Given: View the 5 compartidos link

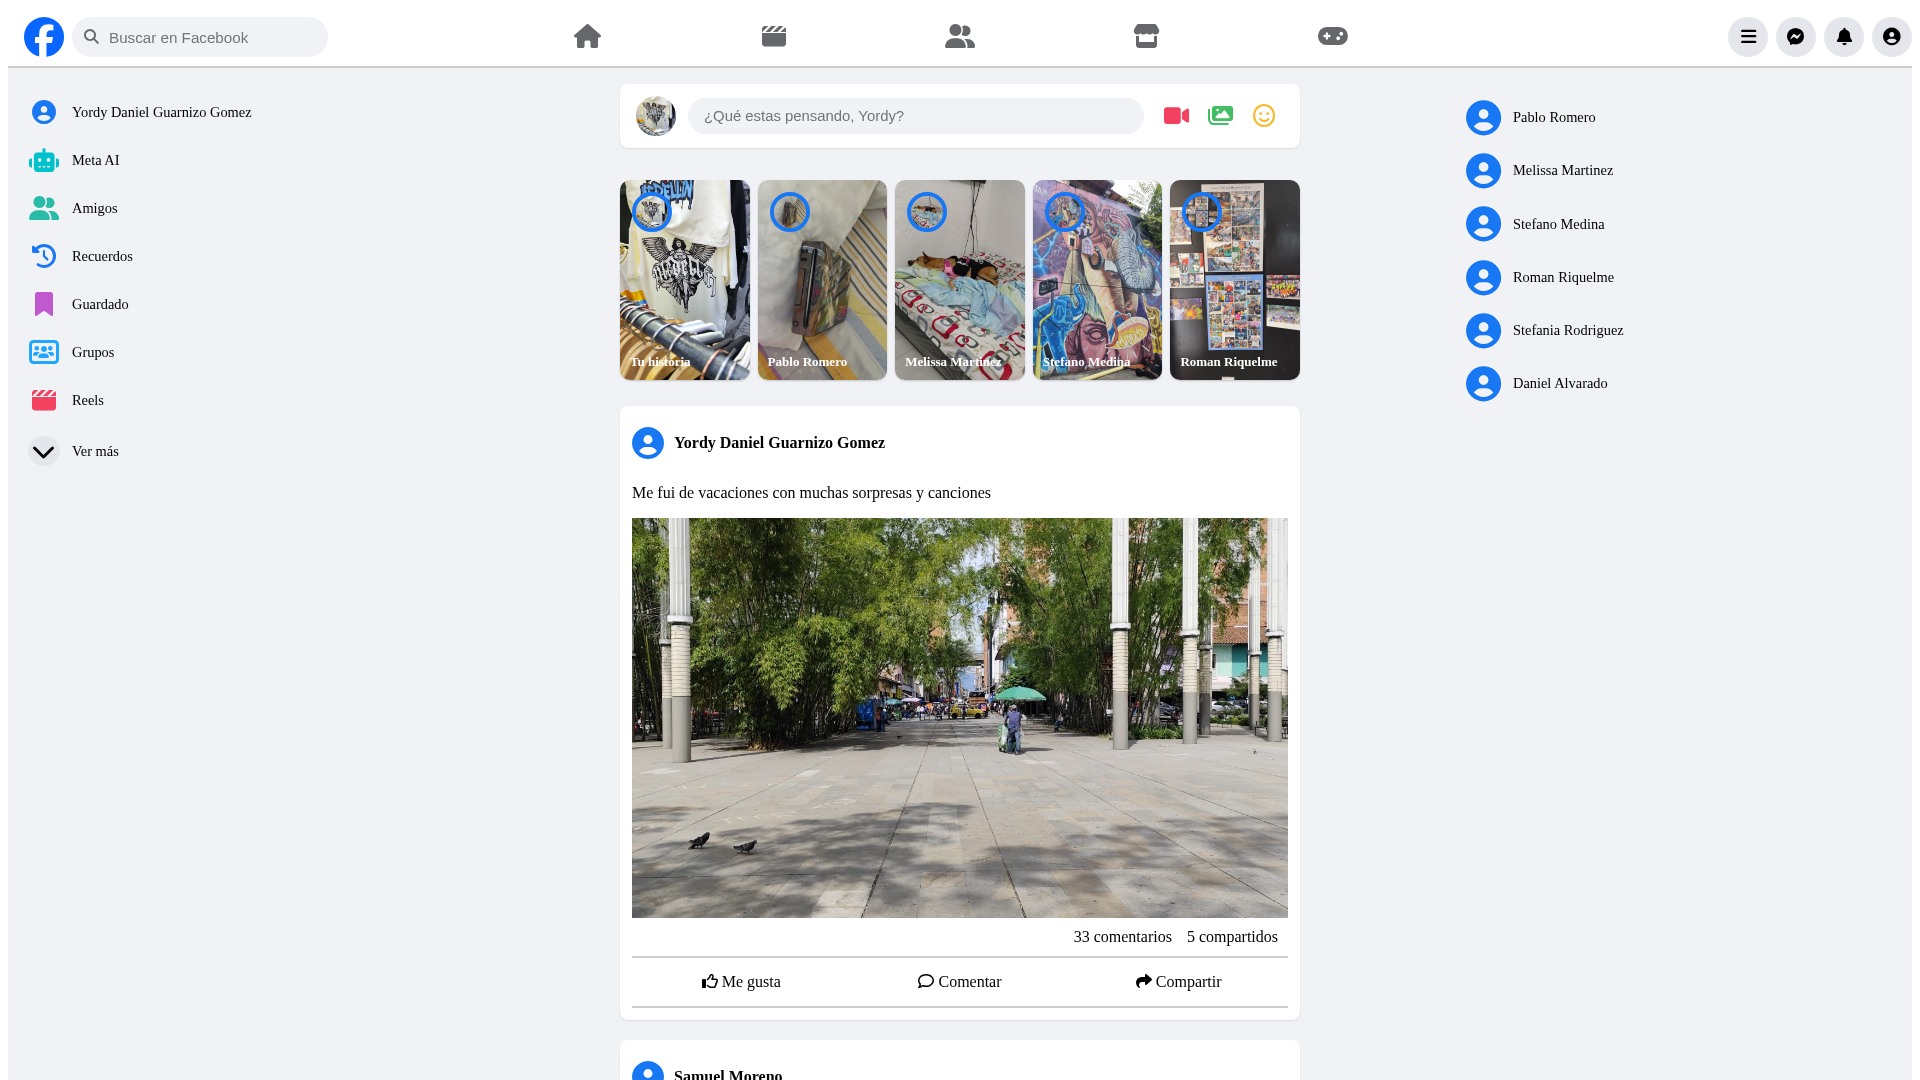Looking at the screenshot, I should pos(1232,937).
